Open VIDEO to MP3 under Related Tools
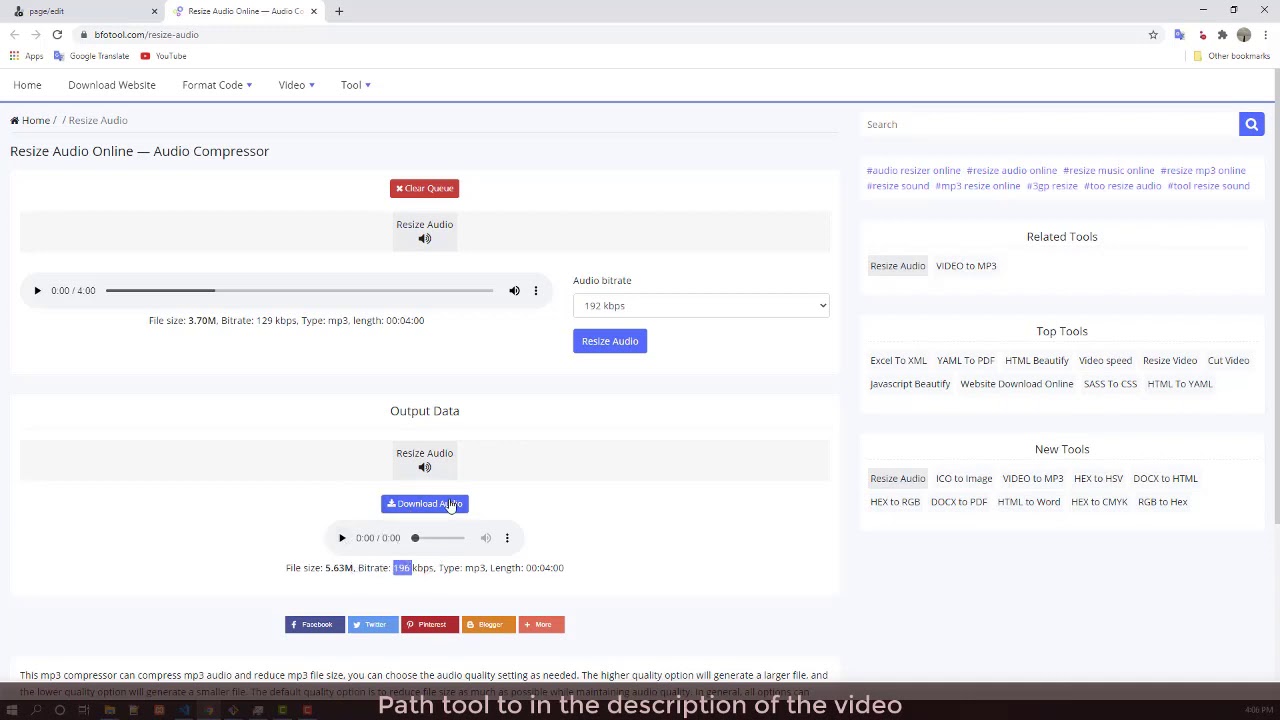Viewport: 1280px width, 720px height. (966, 266)
